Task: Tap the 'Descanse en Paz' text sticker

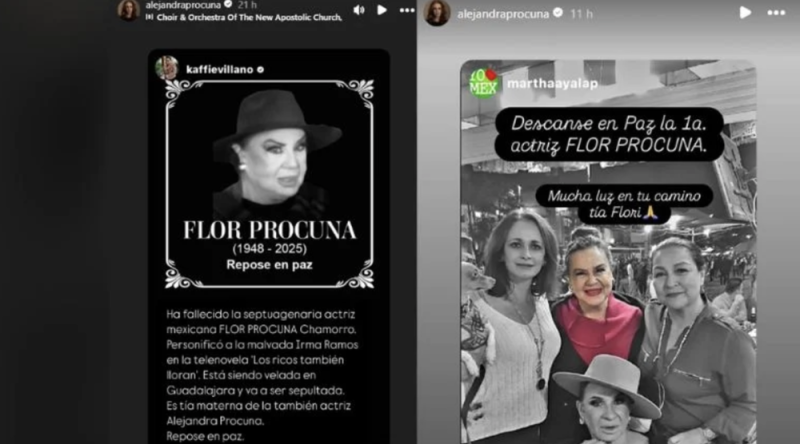Action: [609, 134]
